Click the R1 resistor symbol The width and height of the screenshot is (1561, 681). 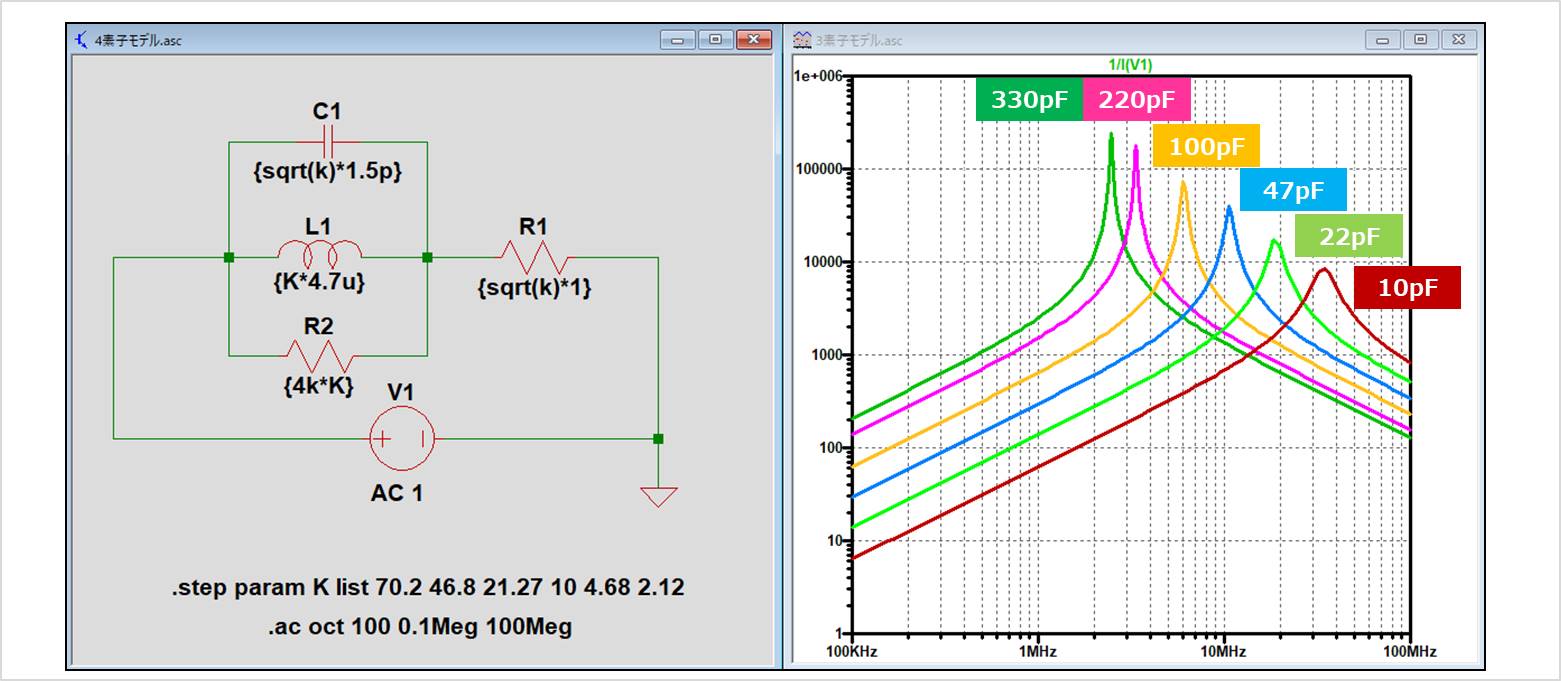pyautogui.click(x=533, y=257)
